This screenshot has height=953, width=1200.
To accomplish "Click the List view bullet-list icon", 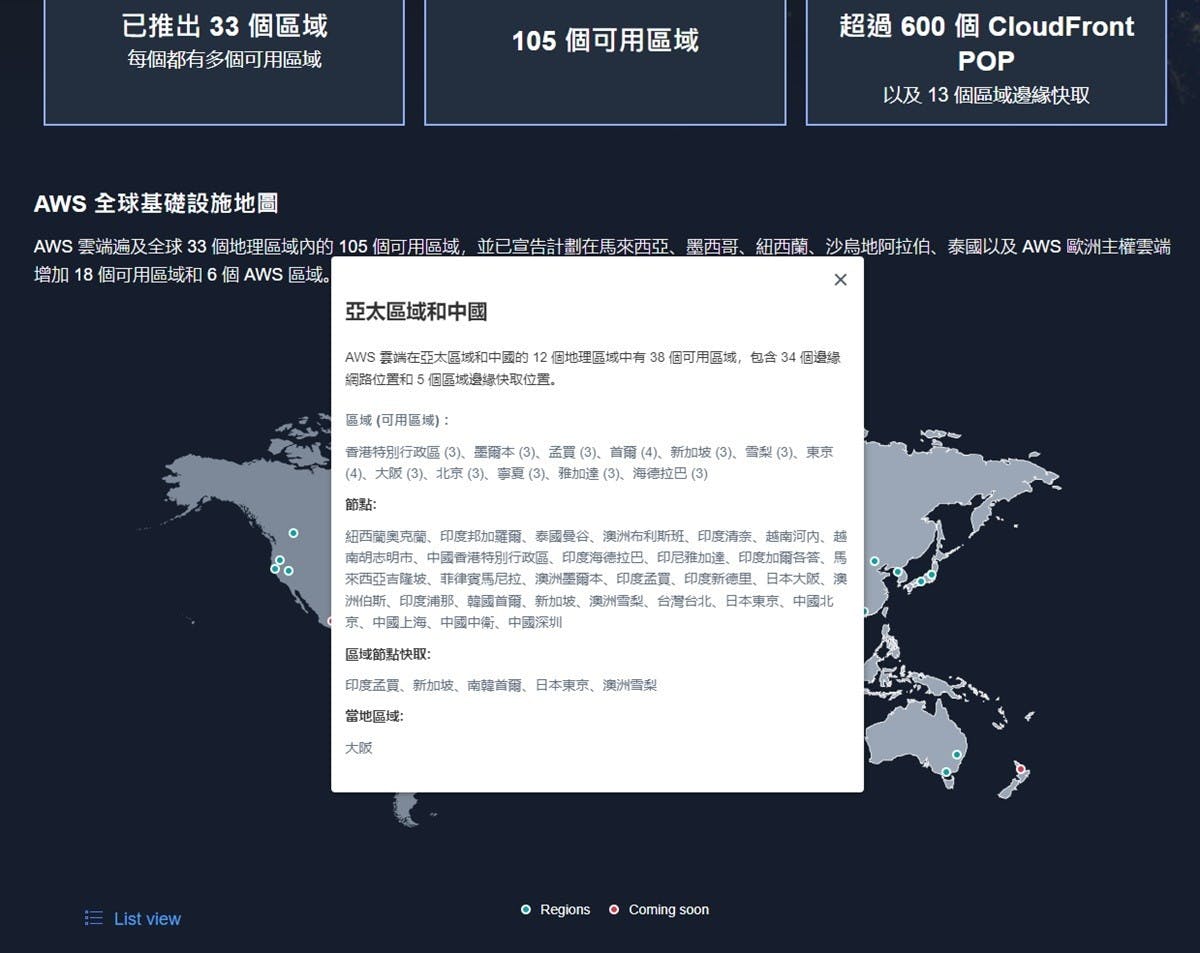I will coord(94,918).
